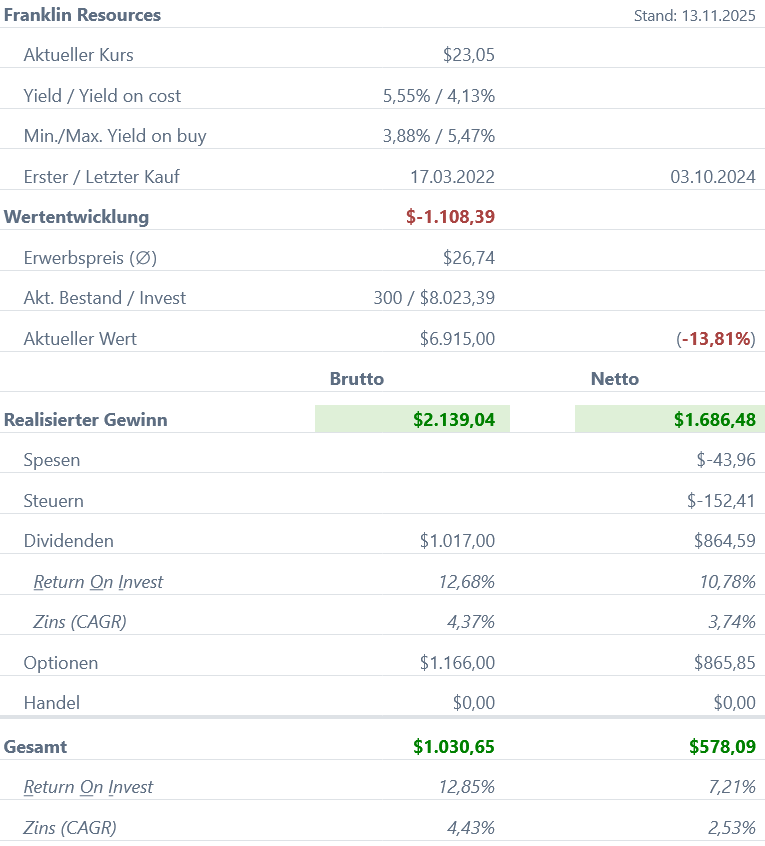Click the last purchase date 03.10.2024
The width and height of the screenshot is (765, 846).
(712, 177)
